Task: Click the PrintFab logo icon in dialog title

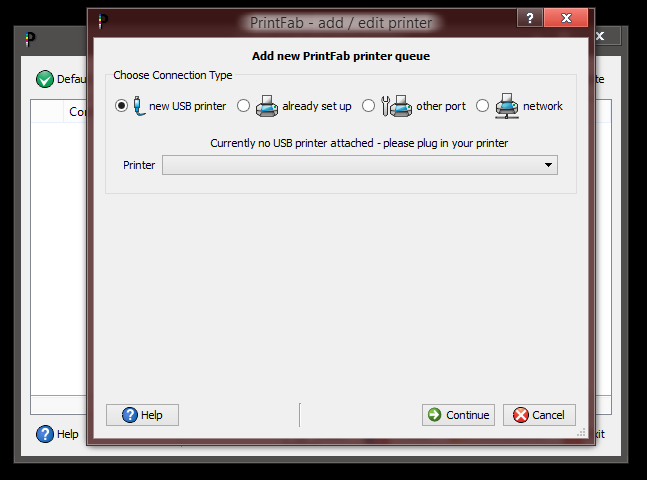Action: pos(103,21)
